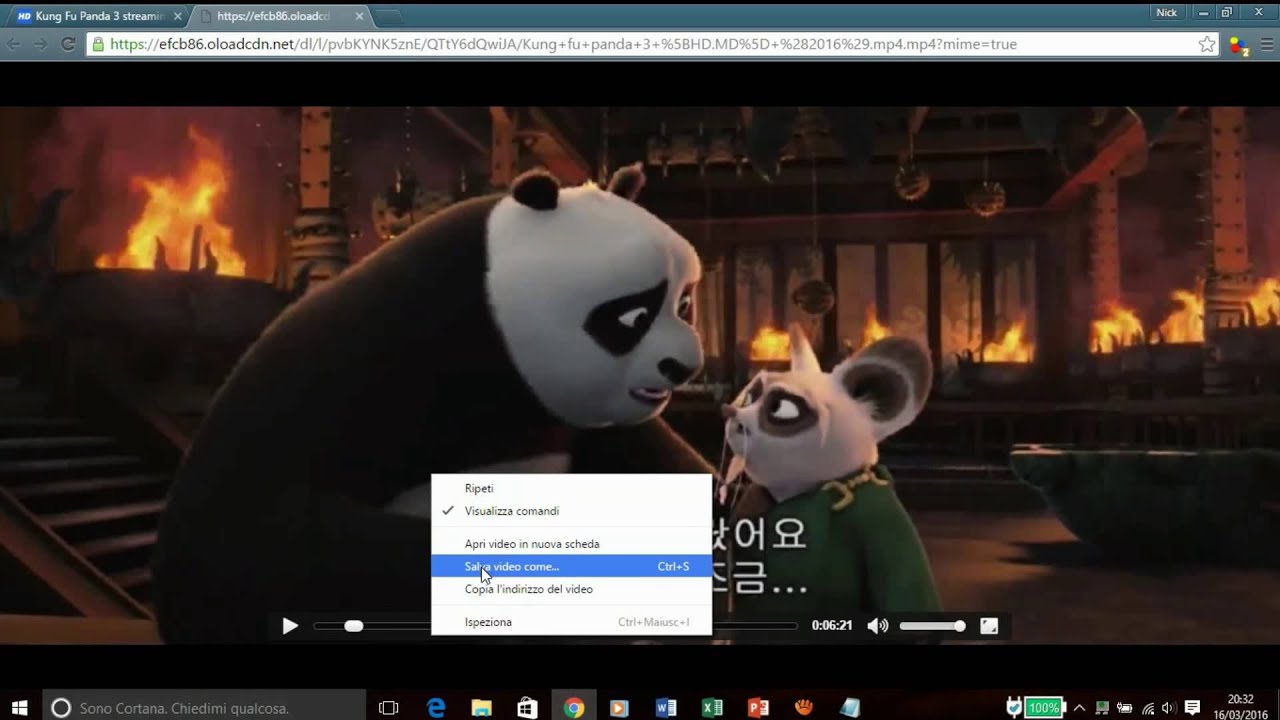This screenshot has height=720, width=1280.
Task: Open Task View on the taskbar
Action: (x=389, y=708)
